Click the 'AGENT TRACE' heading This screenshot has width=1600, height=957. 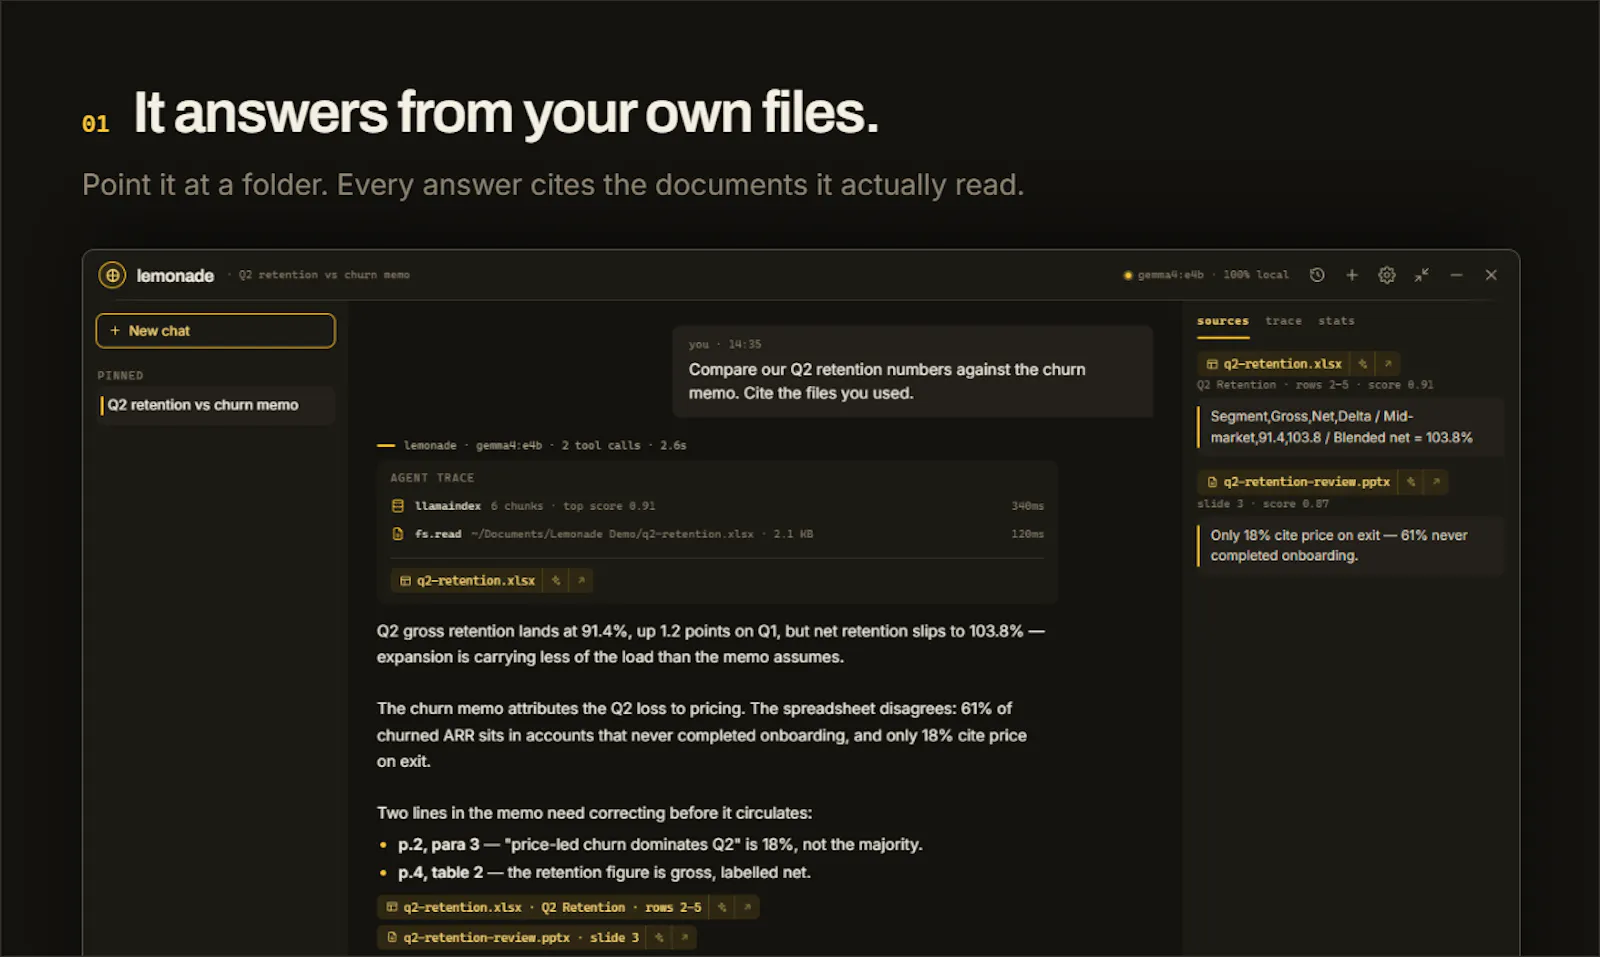(x=432, y=478)
